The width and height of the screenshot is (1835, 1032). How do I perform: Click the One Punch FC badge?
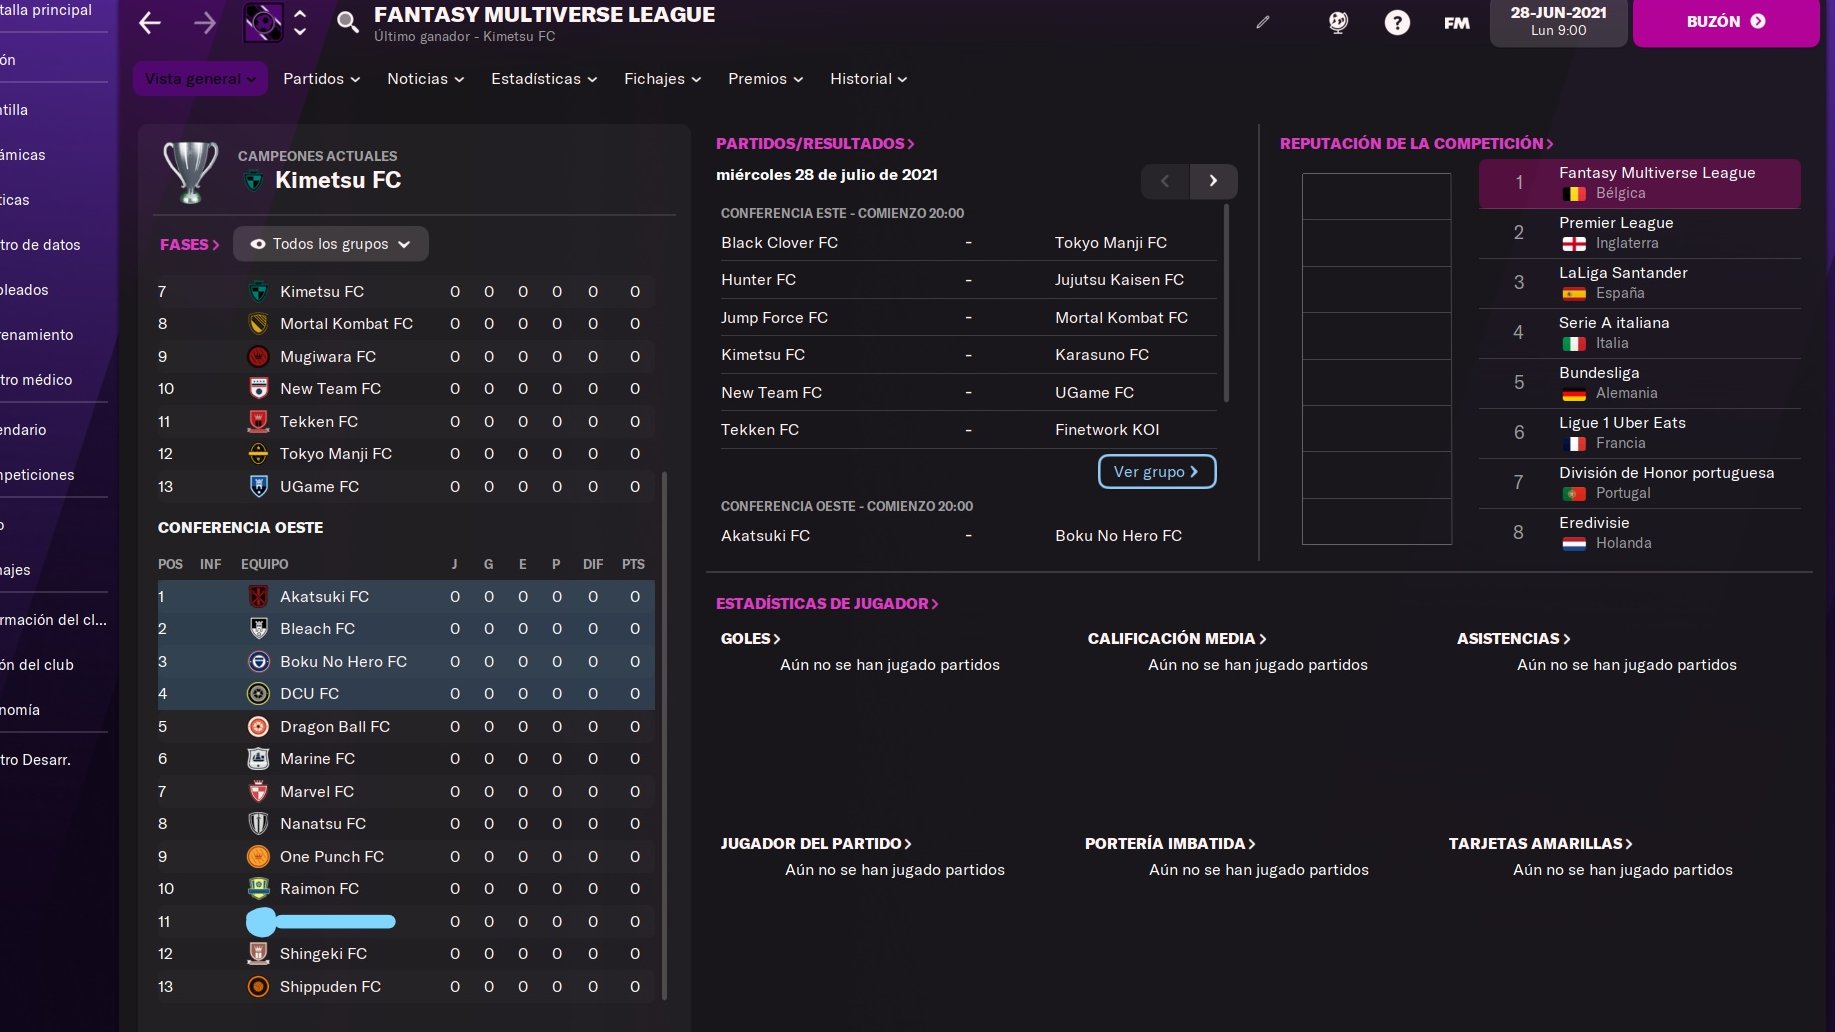pos(258,857)
